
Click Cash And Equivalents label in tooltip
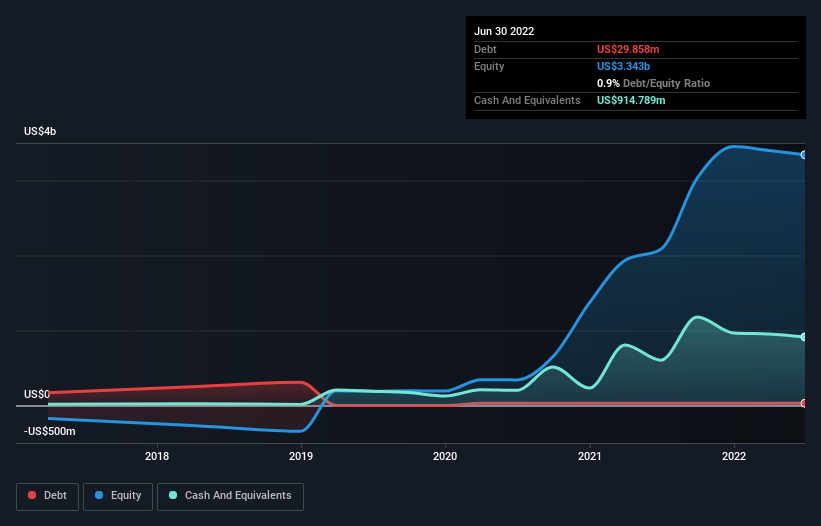(527, 100)
